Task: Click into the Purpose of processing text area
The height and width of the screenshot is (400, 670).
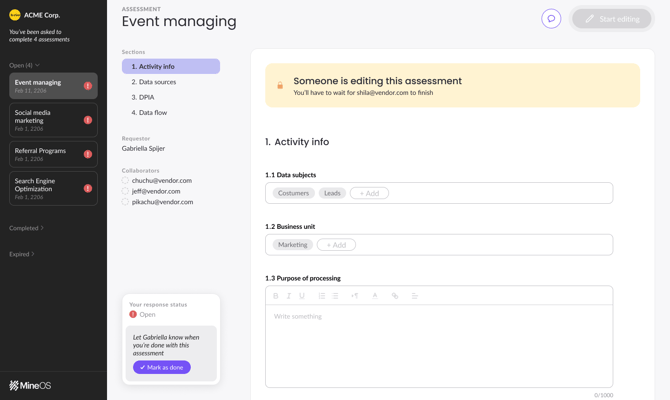Action: pos(438,345)
